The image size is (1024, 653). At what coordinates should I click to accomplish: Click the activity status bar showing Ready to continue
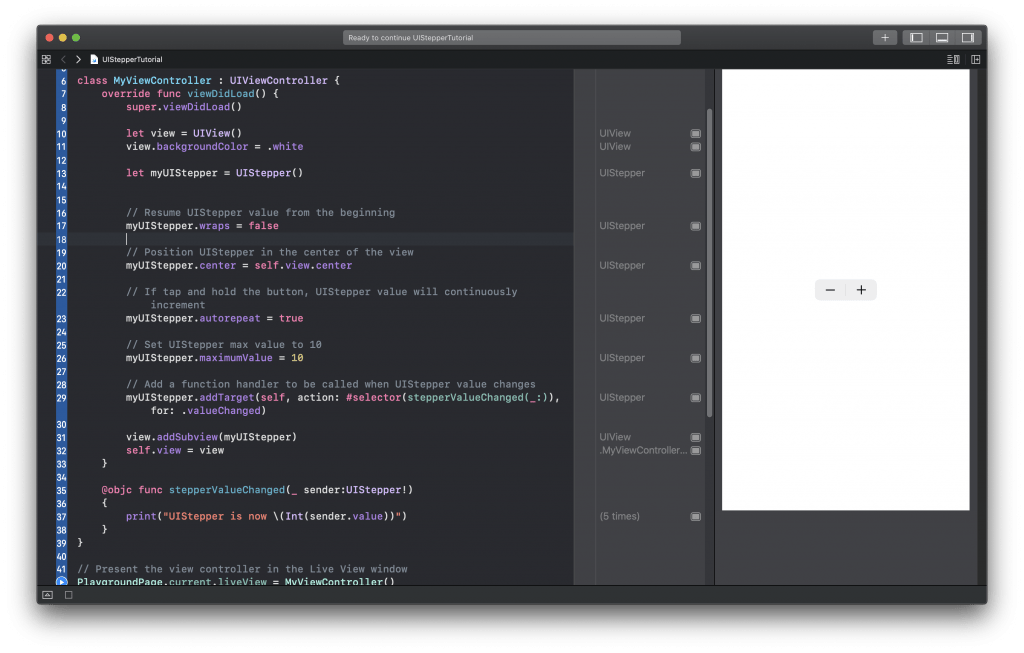tap(511, 37)
